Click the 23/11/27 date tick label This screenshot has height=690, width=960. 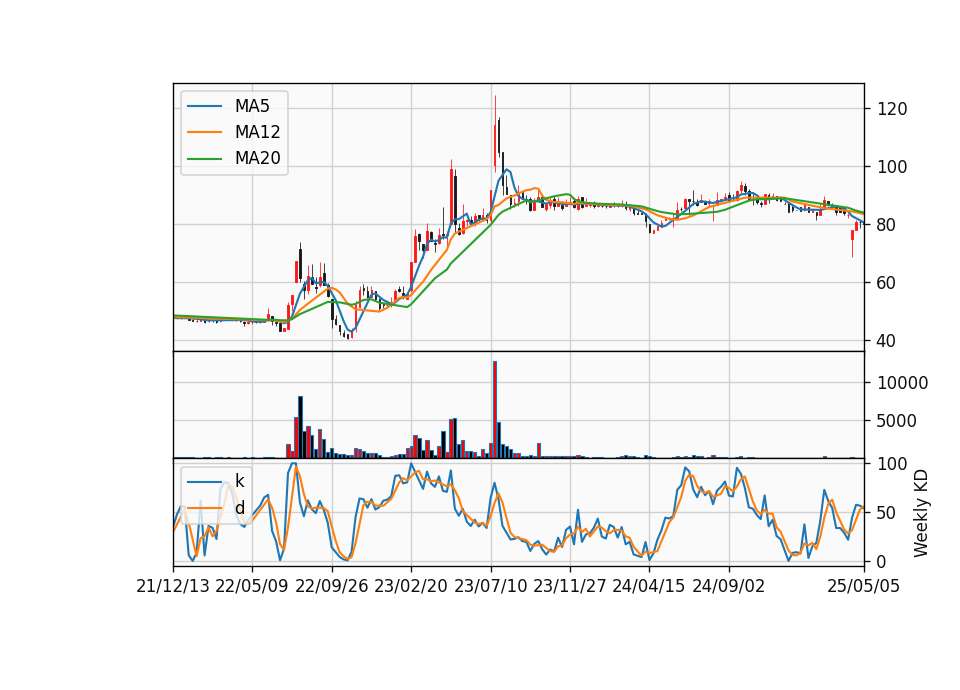pyautogui.click(x=570, y=586)
